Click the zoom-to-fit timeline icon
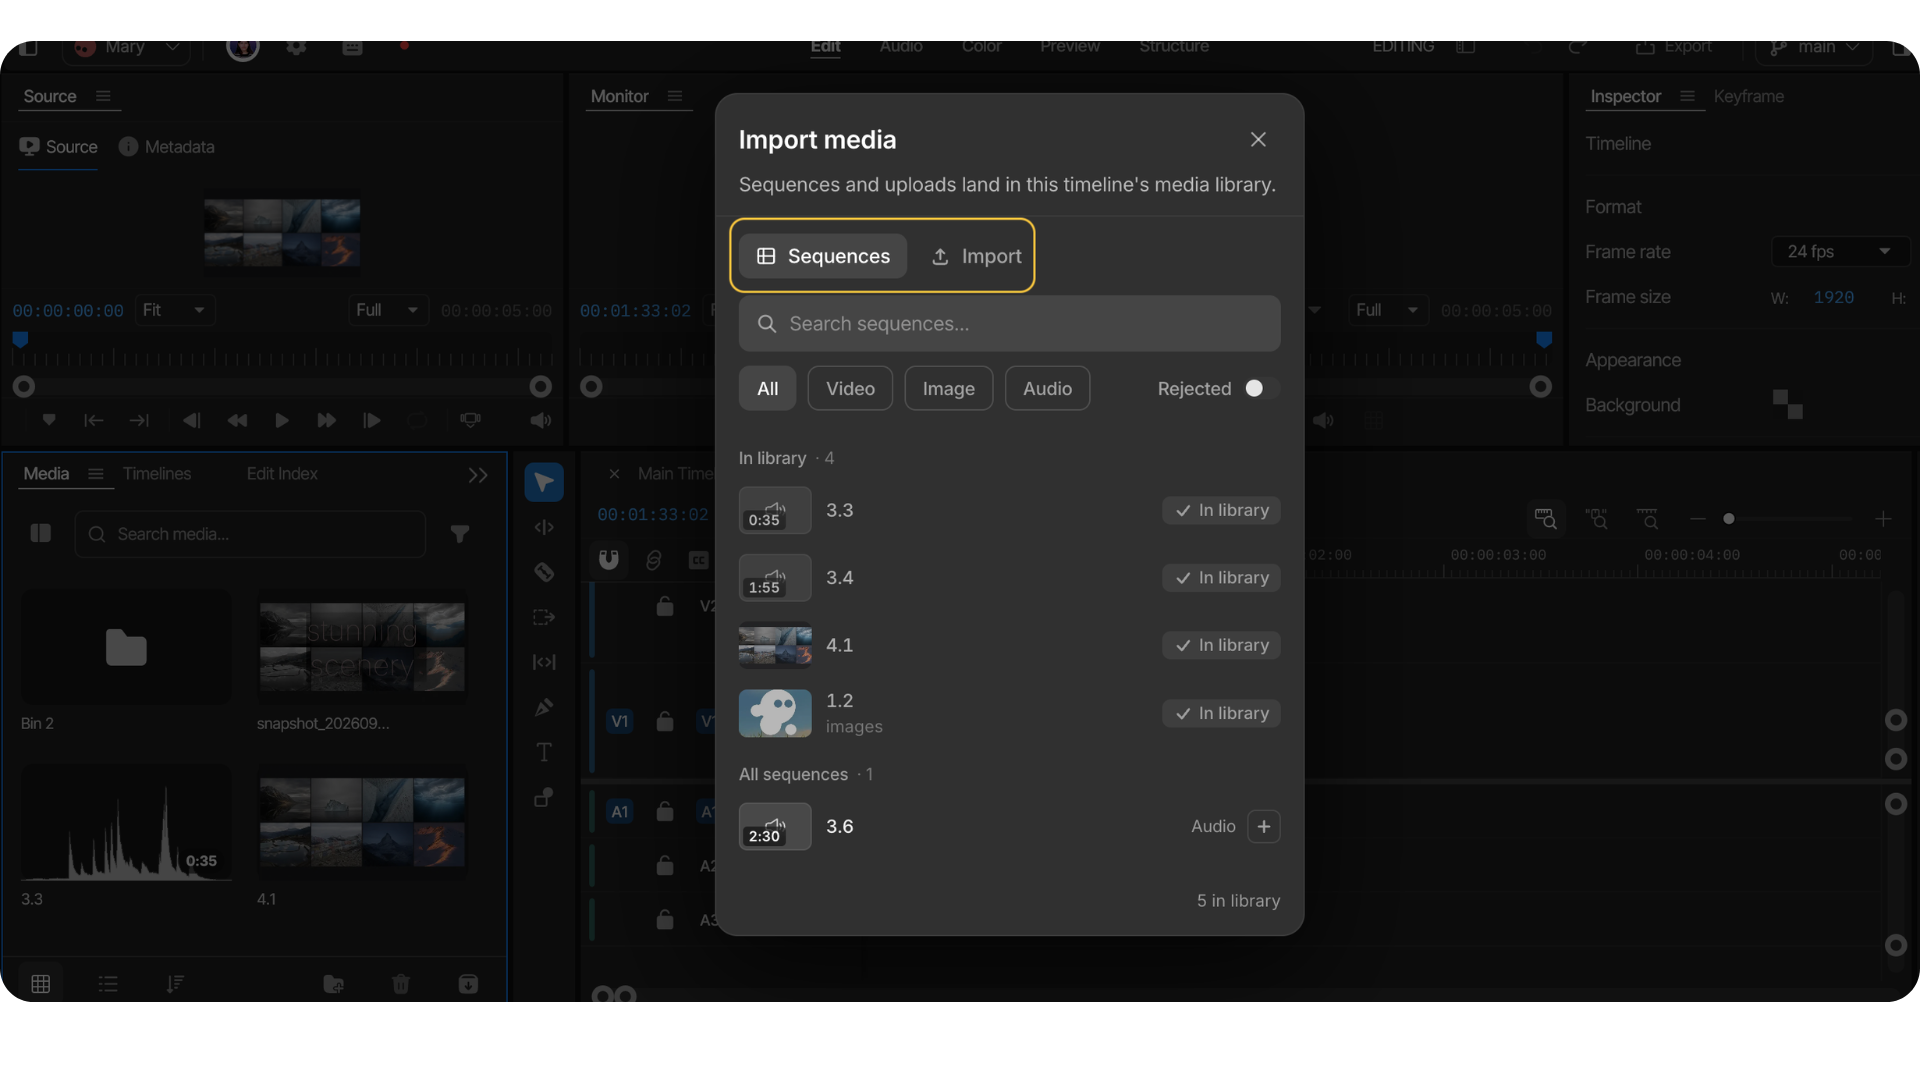This screenshot has width=1920, height=1080. 1545,519
